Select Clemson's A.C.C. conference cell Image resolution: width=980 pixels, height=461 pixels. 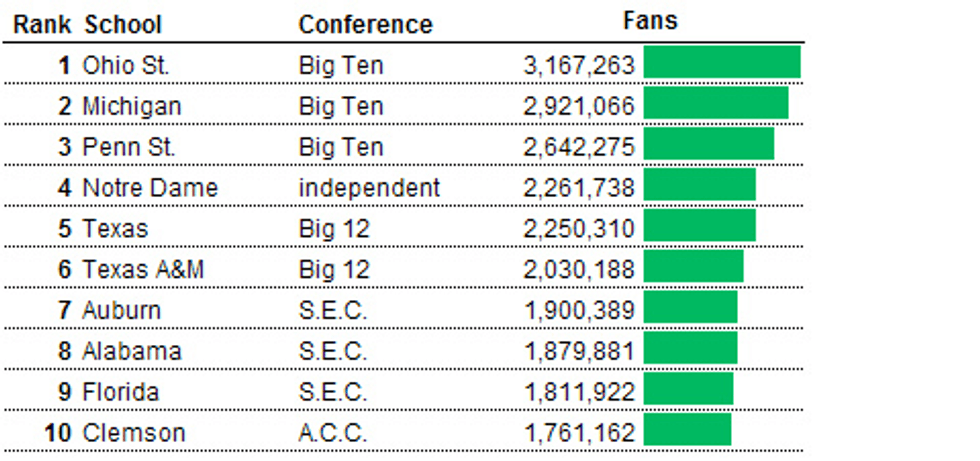click(332, 433)
